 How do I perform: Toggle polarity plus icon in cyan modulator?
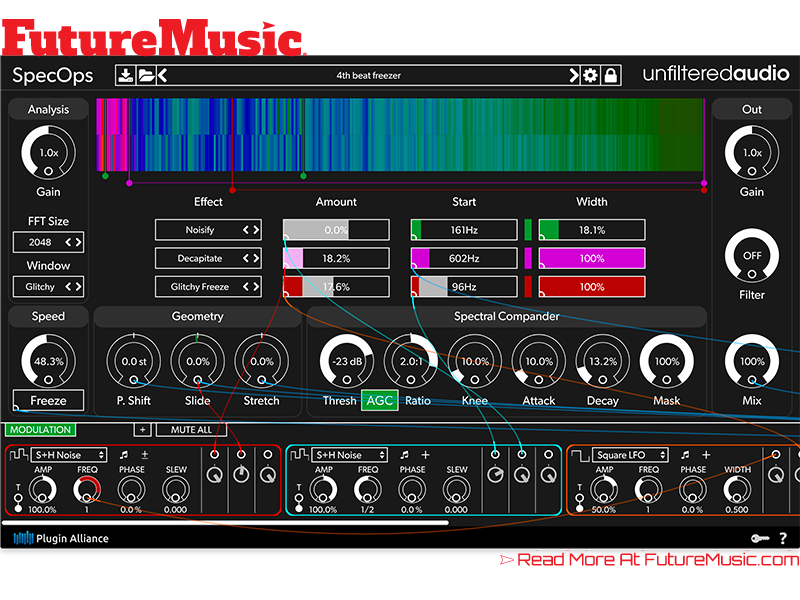click(x=426, y=455)
